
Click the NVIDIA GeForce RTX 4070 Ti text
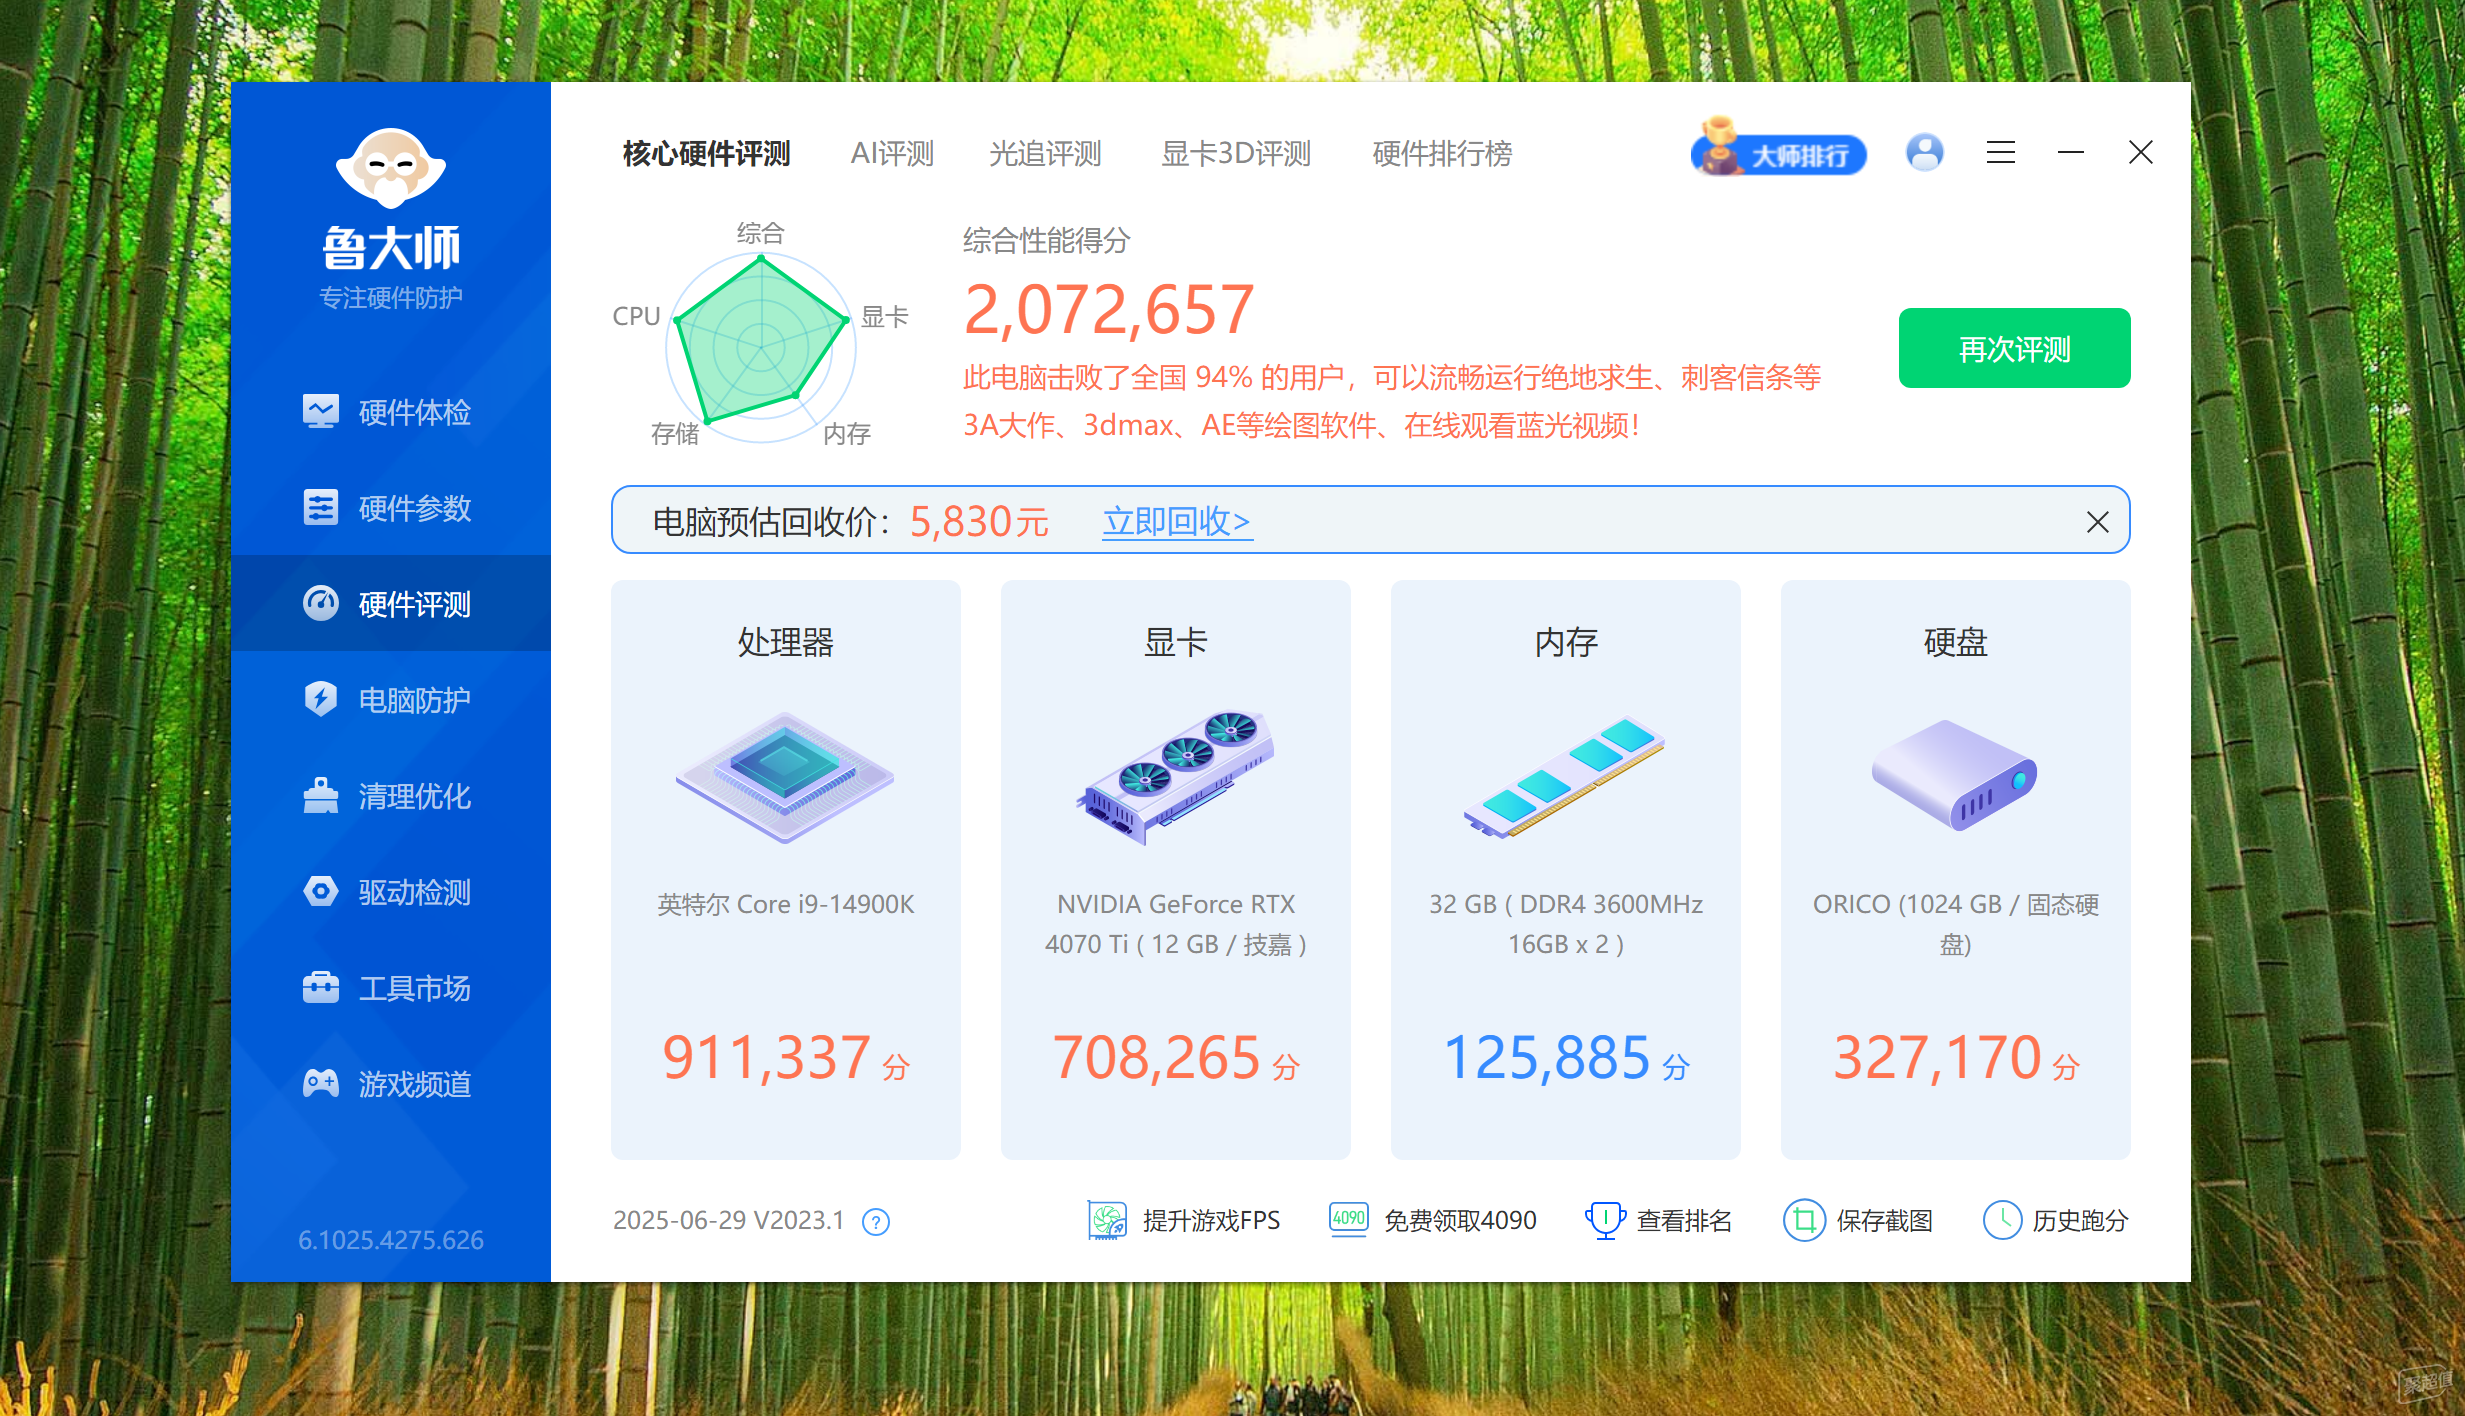pyautogui.click(x=1176, y=924)
